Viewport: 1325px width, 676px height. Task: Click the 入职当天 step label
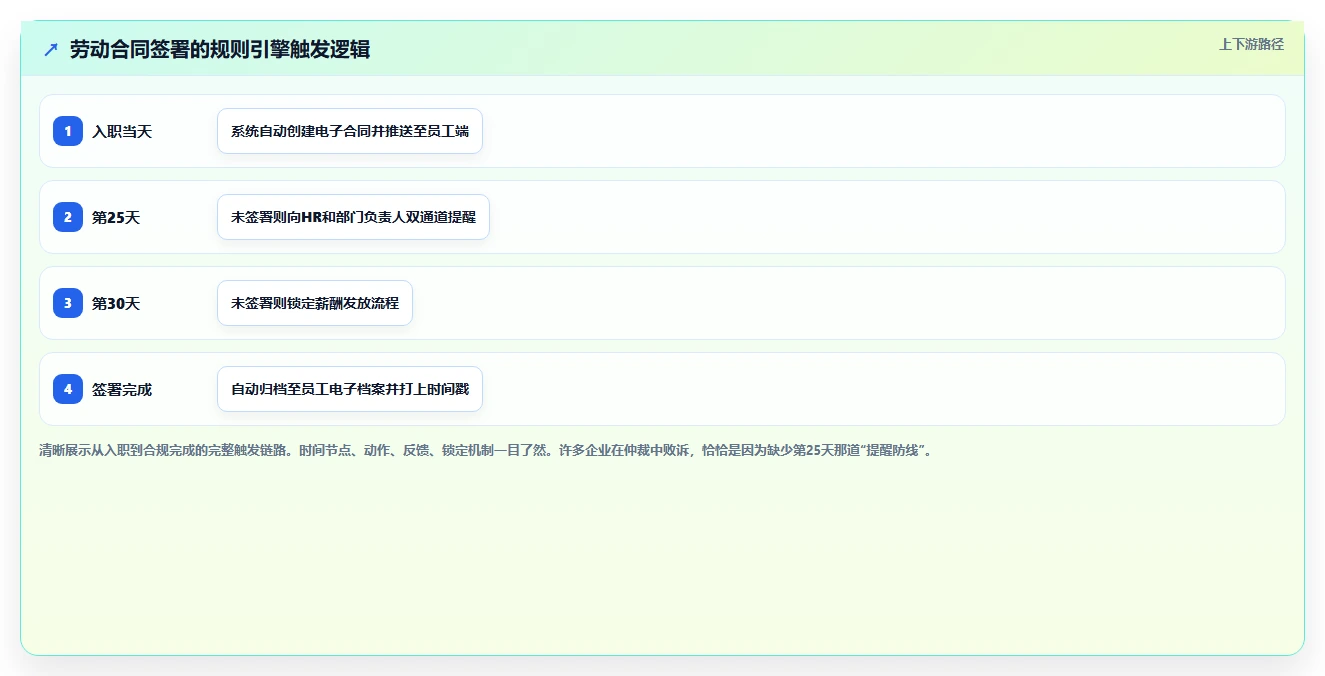pyautogui.click(x=122, y=131)
